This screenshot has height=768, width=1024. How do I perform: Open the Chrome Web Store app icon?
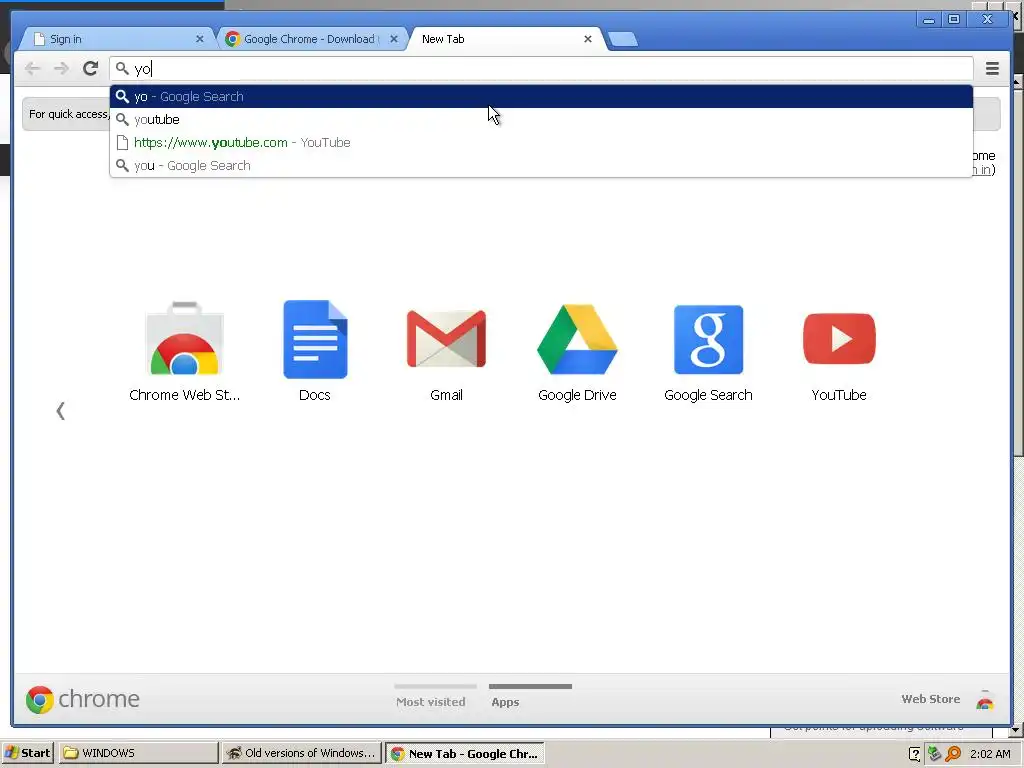pos(185,338)
